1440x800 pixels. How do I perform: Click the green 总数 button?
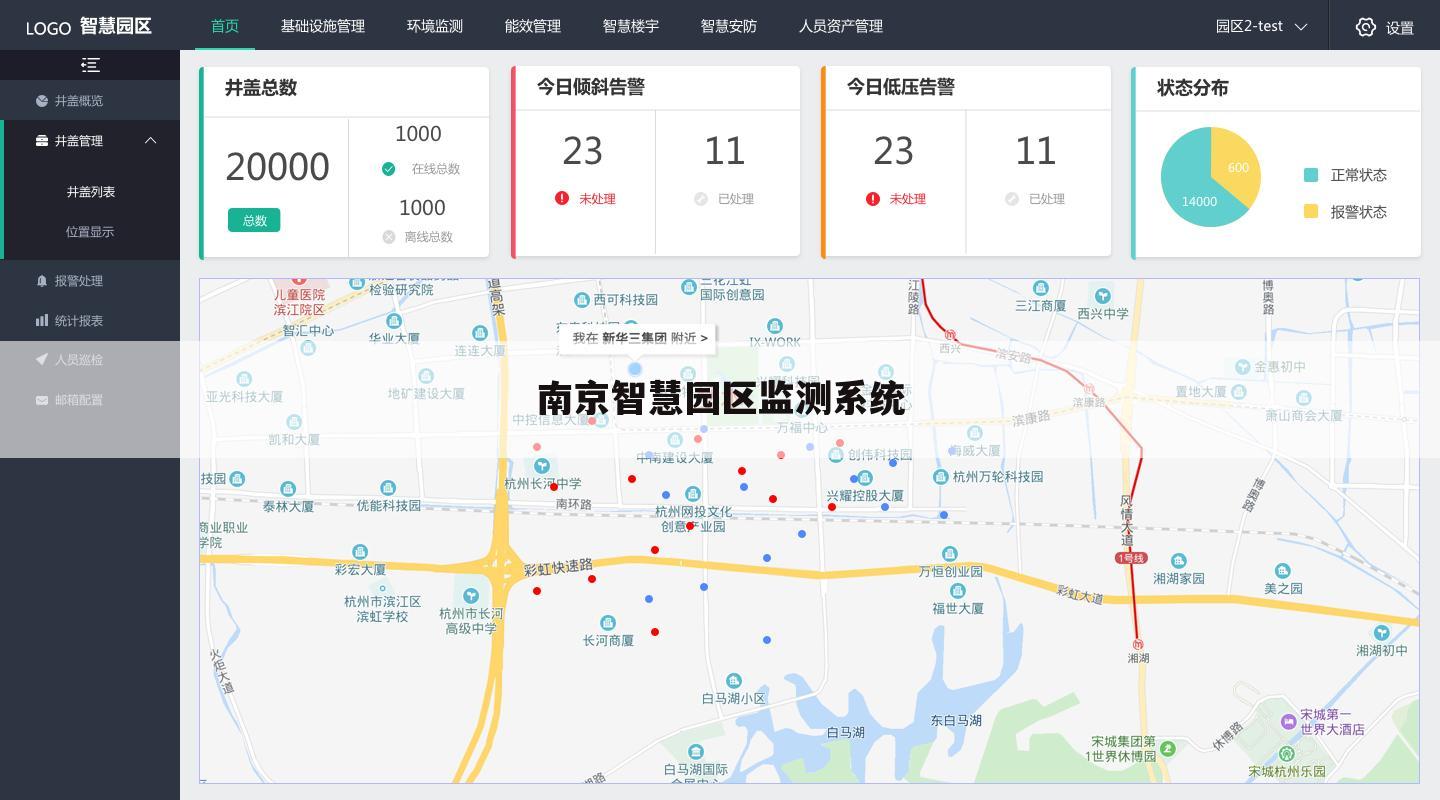(x=254, y=220)
